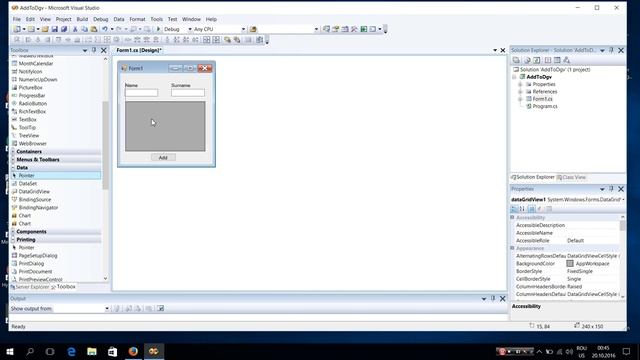Click the Form1.cs [Design] document tab

pos(139,50)
